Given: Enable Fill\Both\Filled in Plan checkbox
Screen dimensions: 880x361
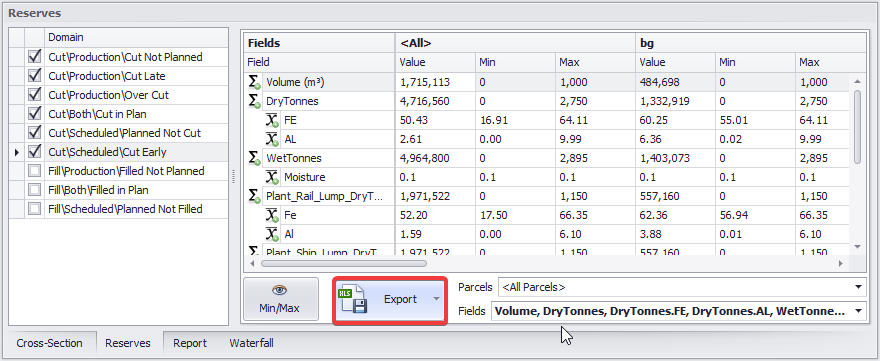Looking at the screenshot, I should pos(35,190).
